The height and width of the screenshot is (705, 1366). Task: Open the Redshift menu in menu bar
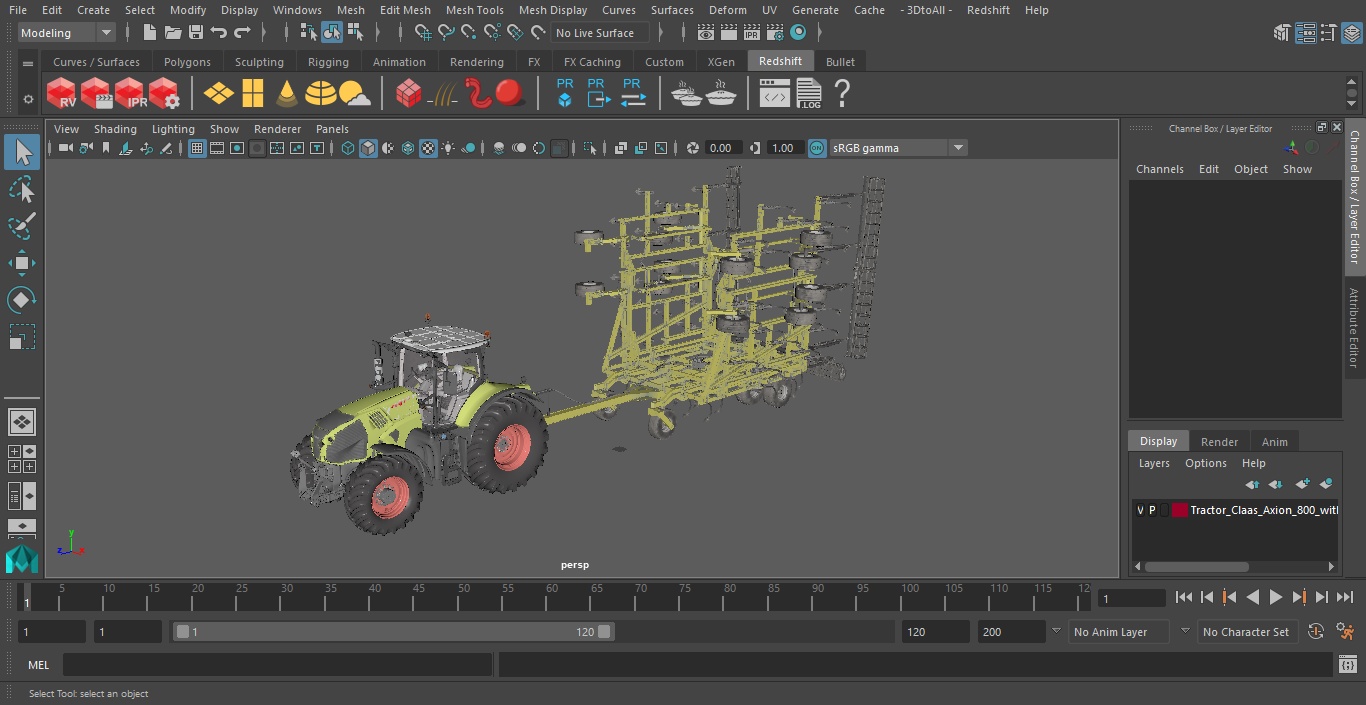tap(988, 10)
